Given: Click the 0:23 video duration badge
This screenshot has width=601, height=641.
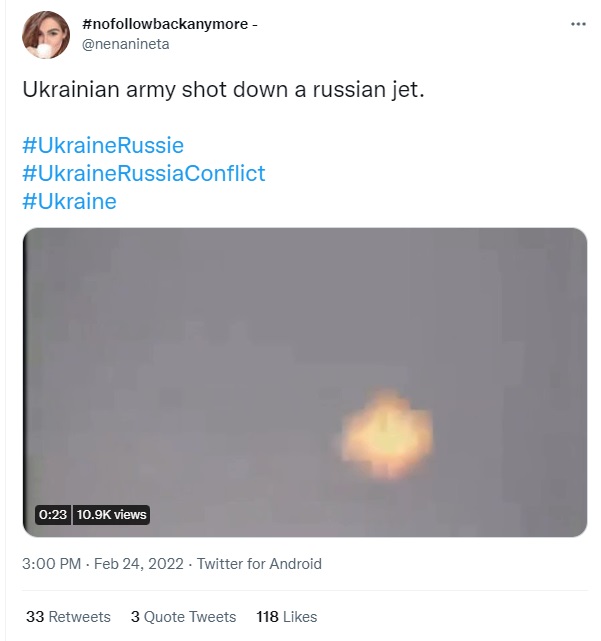Looking at the screenshot, I should point(52,514).
